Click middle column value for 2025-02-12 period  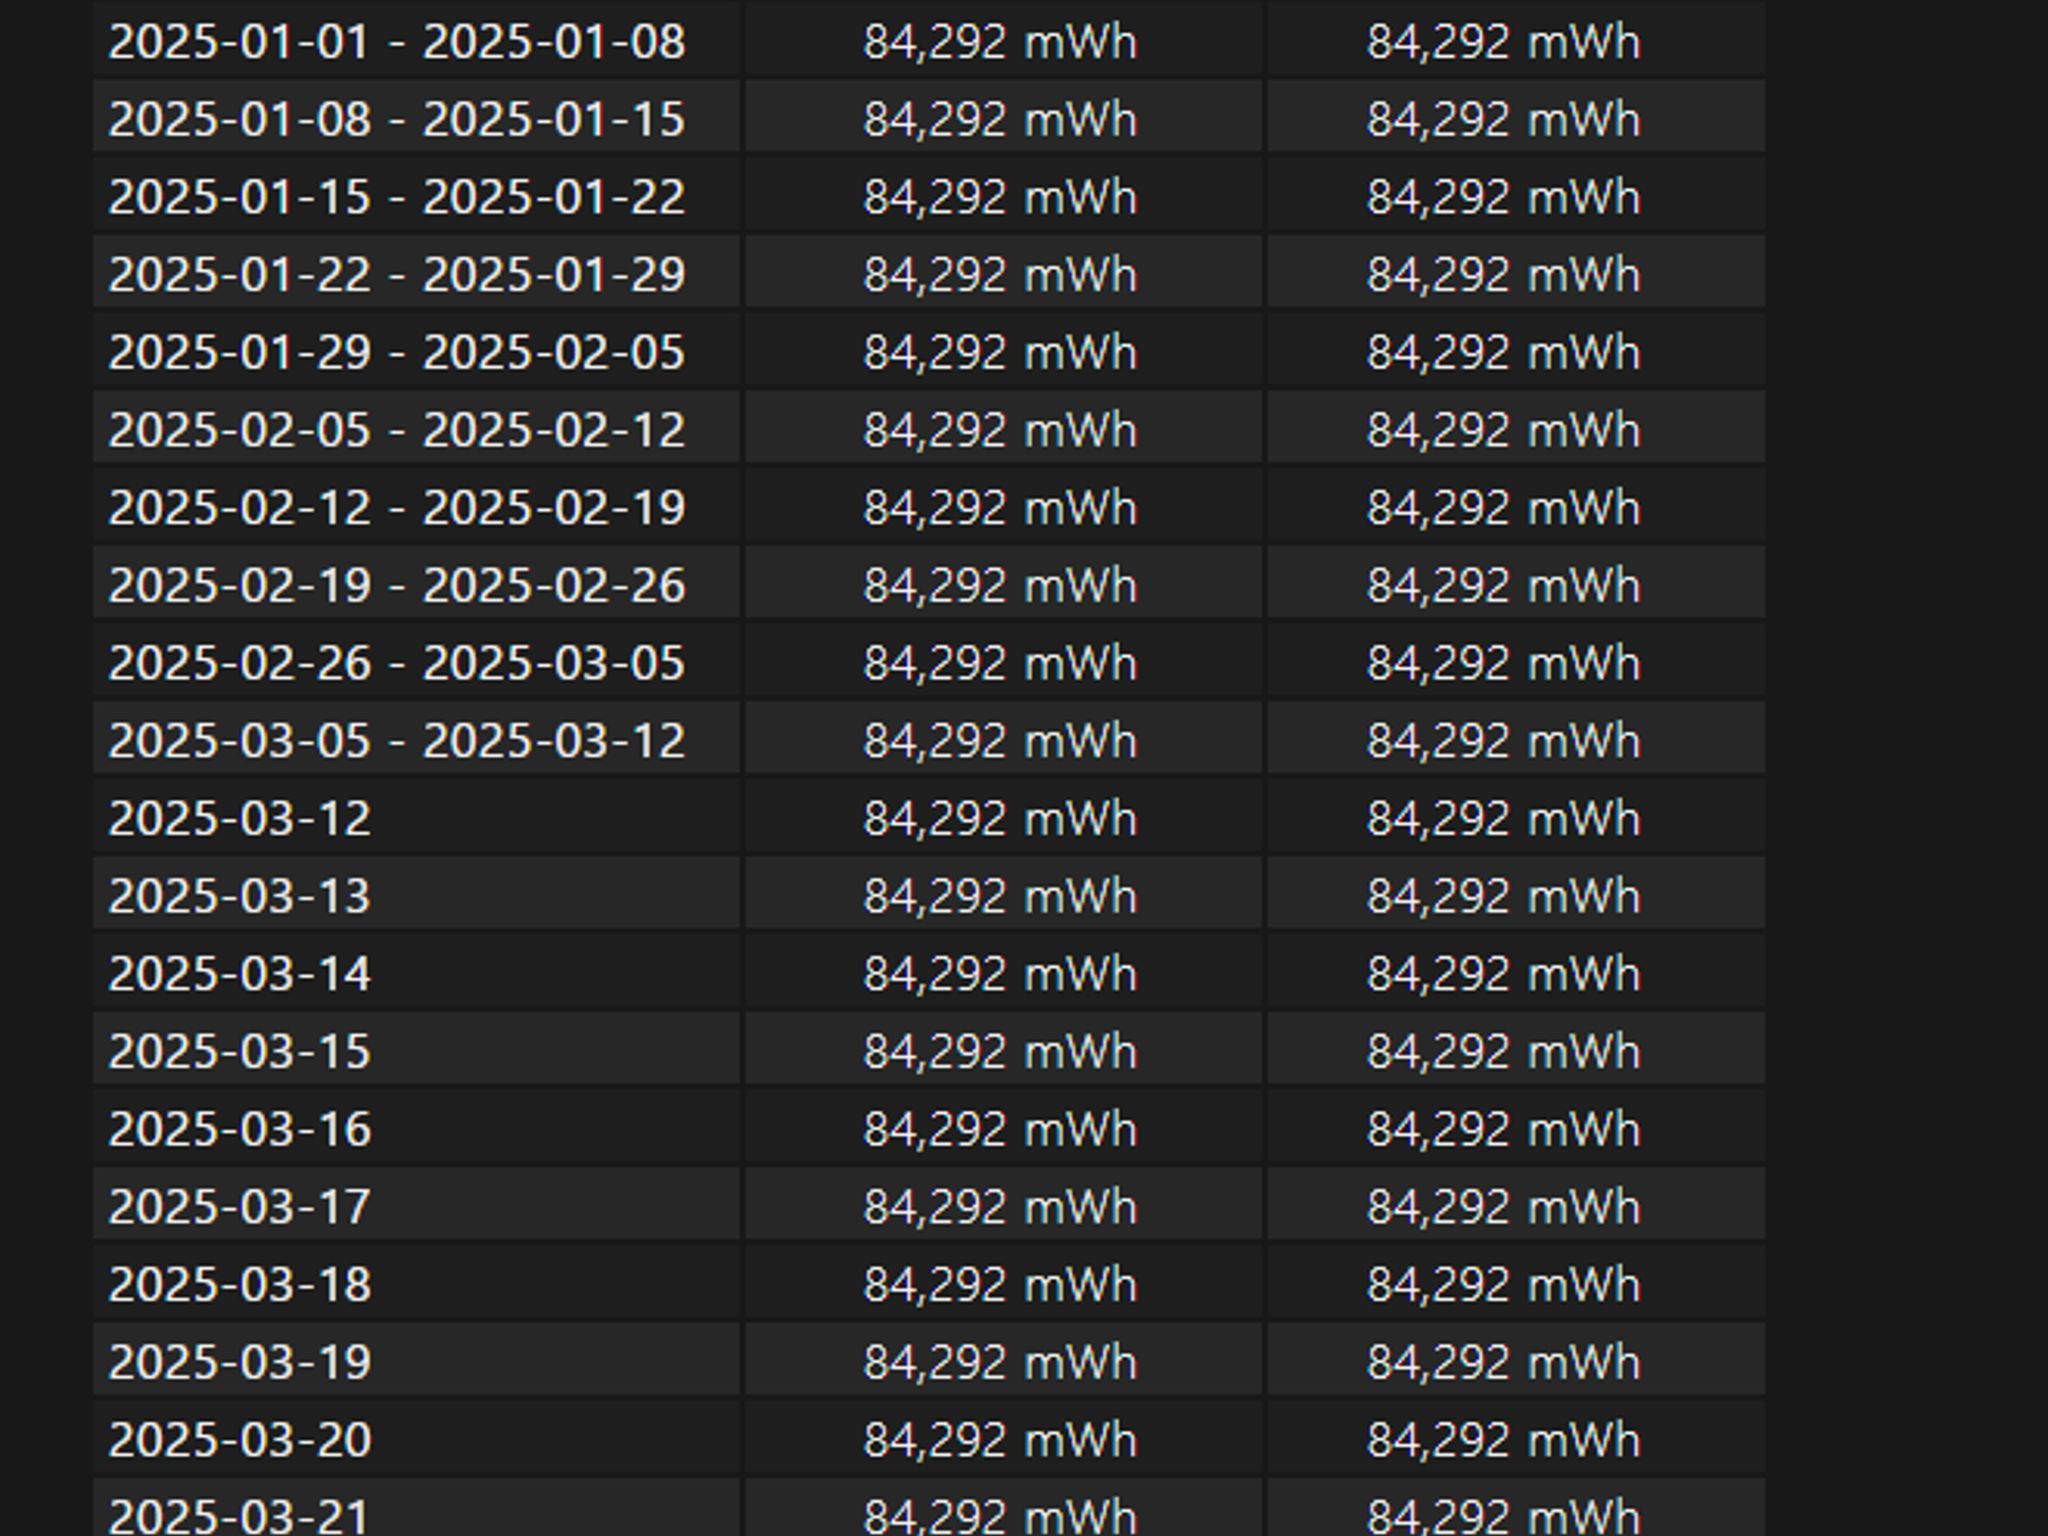[x=1000, y=508]
